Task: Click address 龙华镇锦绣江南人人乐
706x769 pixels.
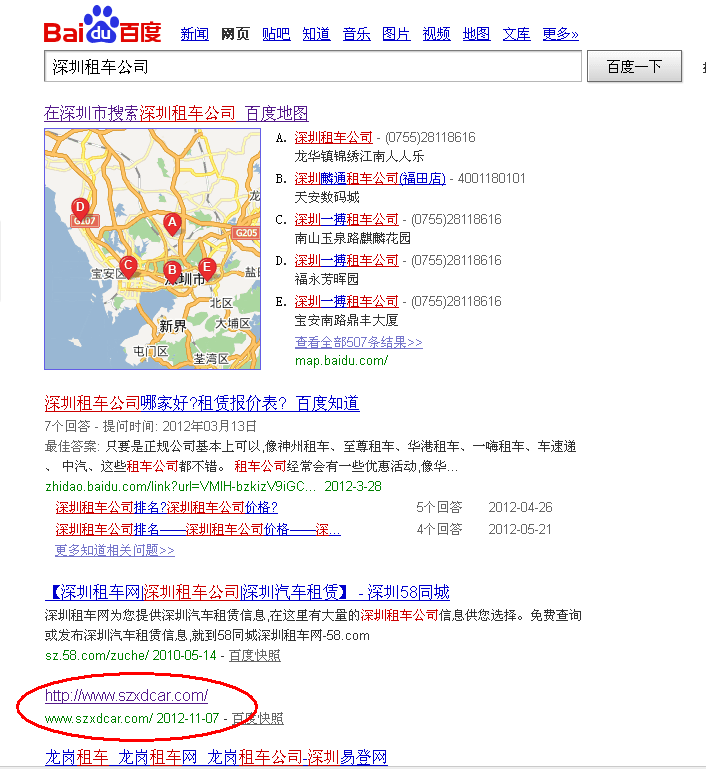Action: [x=359, y=156]
